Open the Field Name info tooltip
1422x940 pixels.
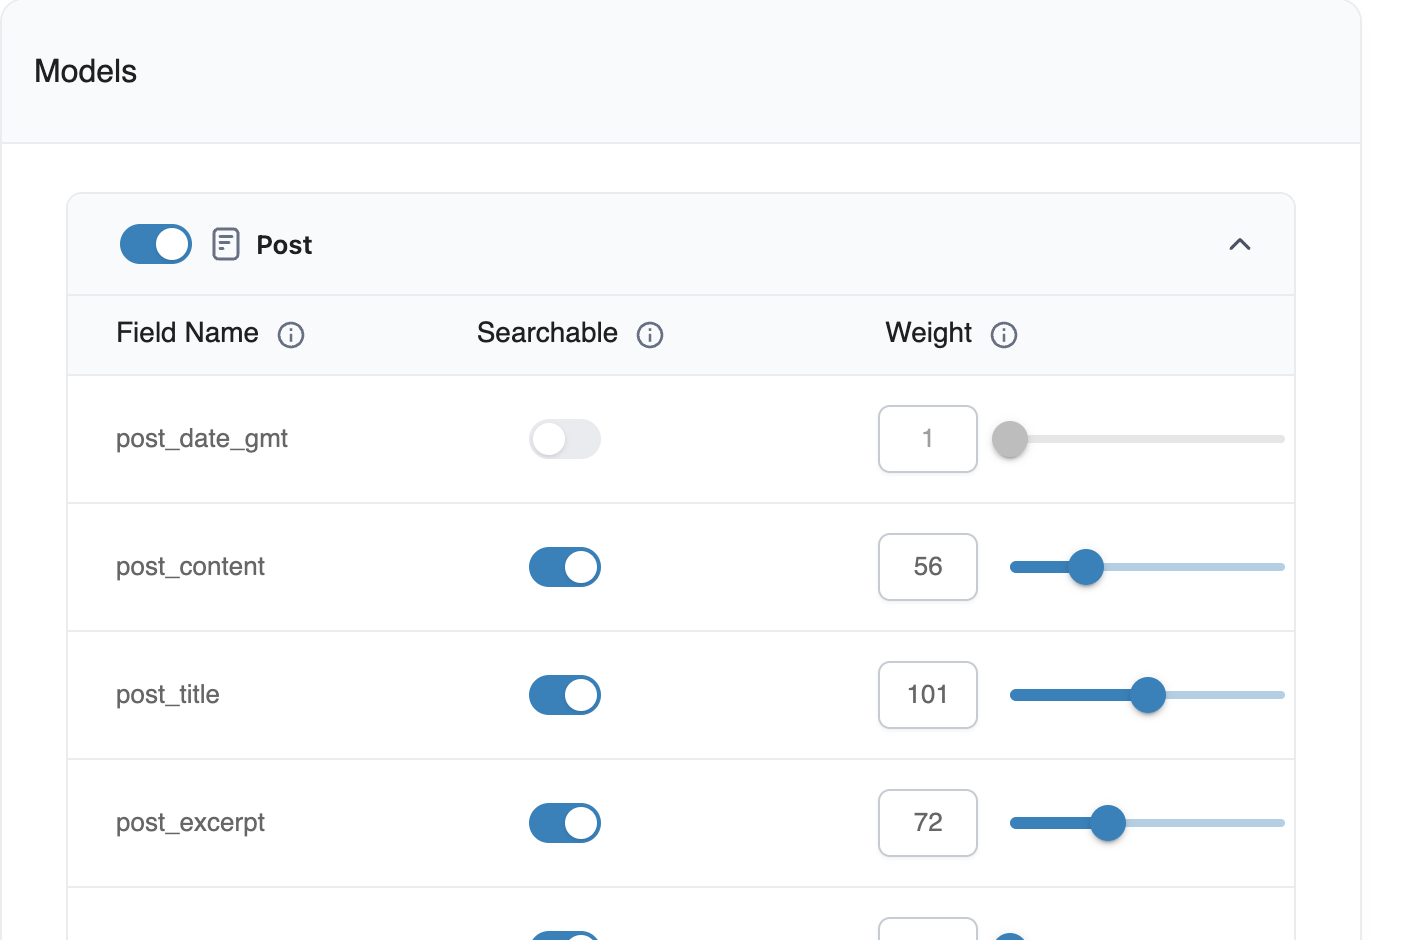click(291, 335)
